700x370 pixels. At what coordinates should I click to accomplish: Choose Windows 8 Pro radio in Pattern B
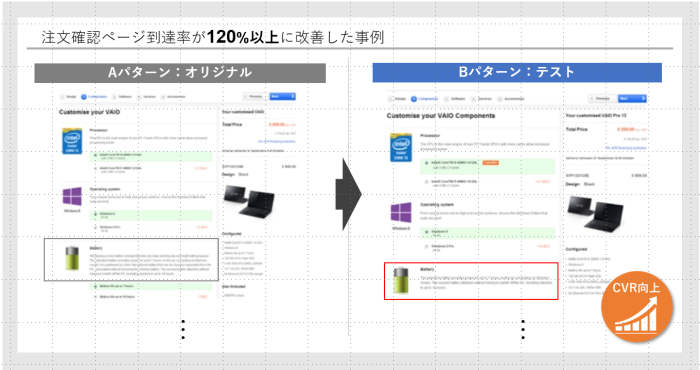[426, 246]
